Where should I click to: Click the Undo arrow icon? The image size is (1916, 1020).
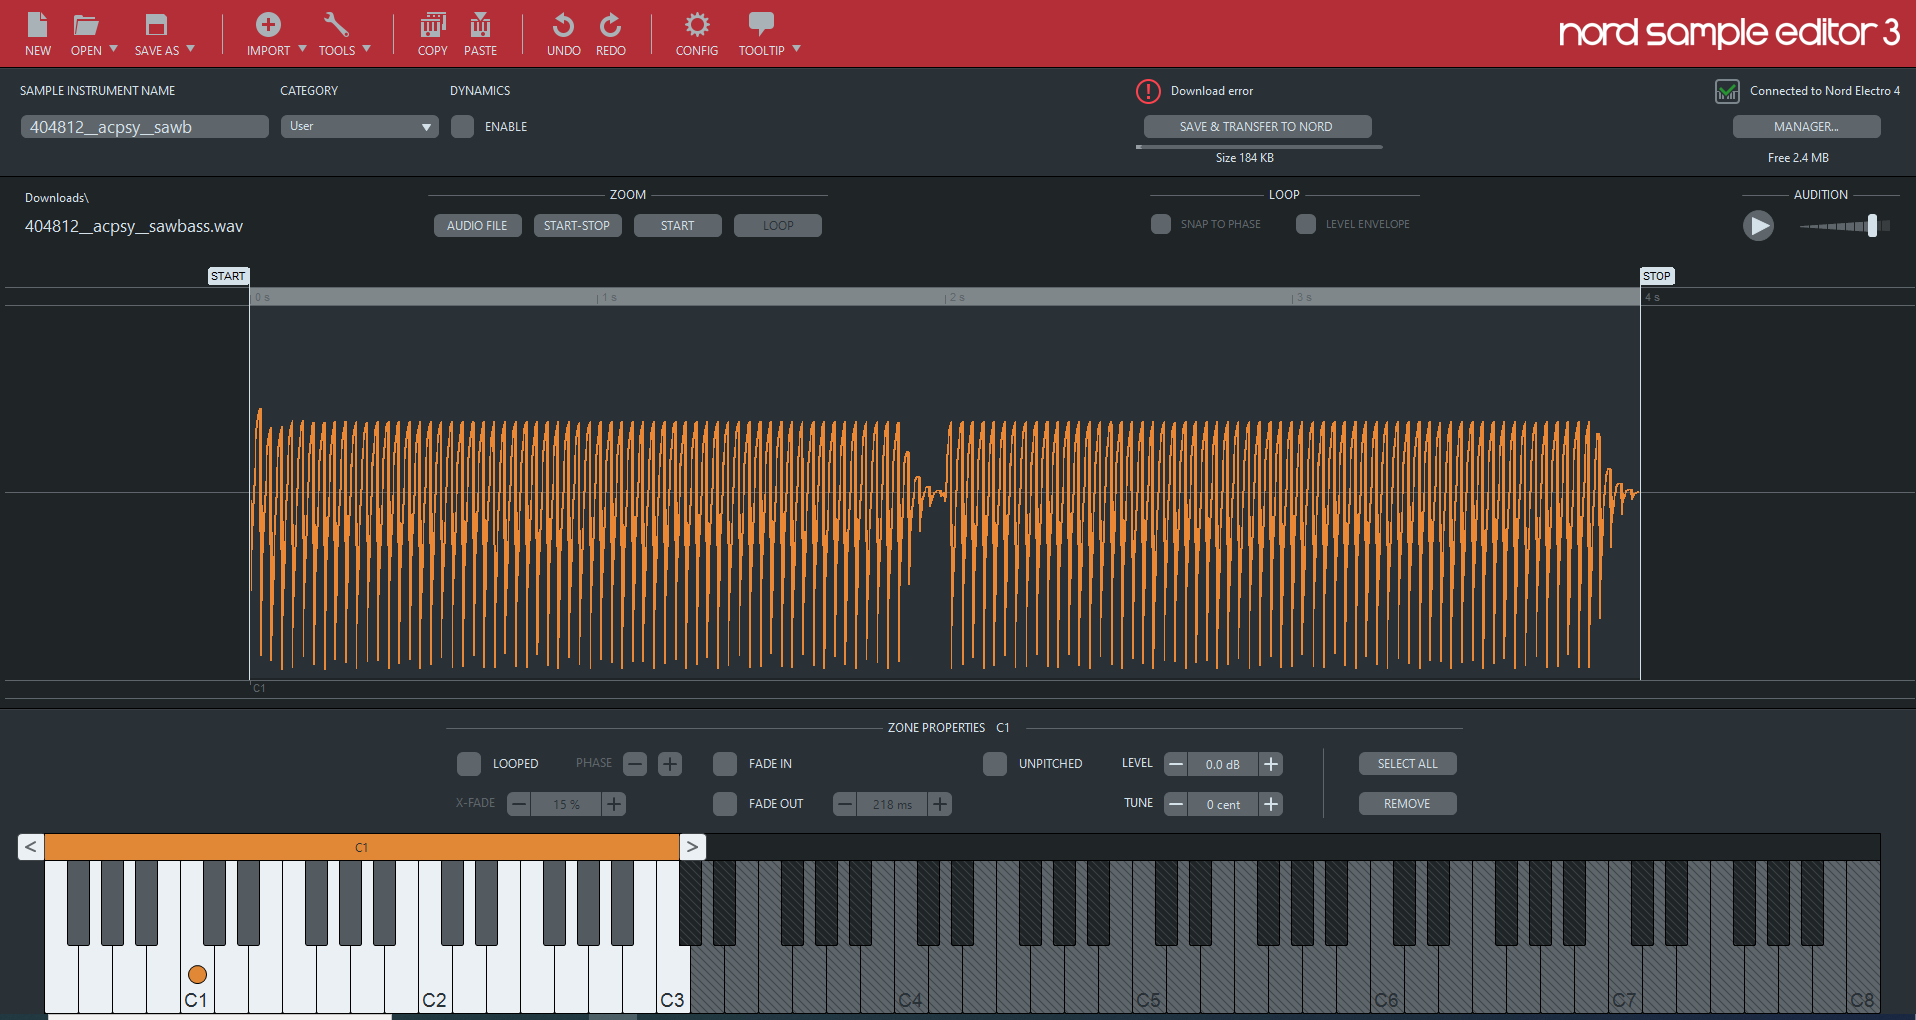tap(563, 26)
